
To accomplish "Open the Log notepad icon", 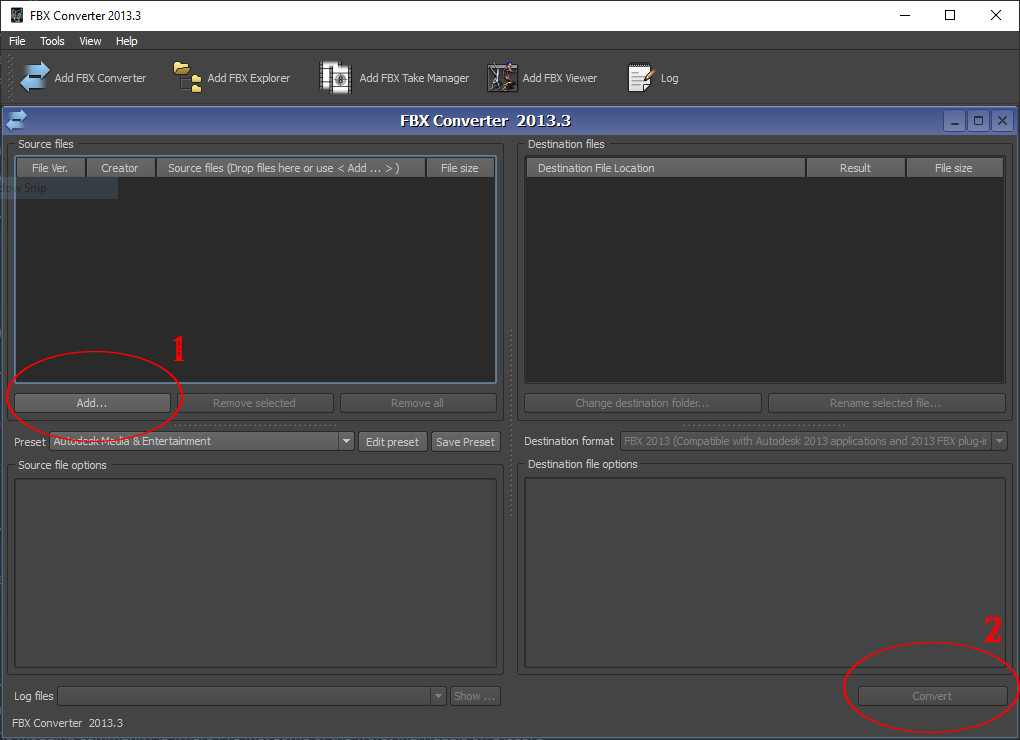I will point(640,77).
